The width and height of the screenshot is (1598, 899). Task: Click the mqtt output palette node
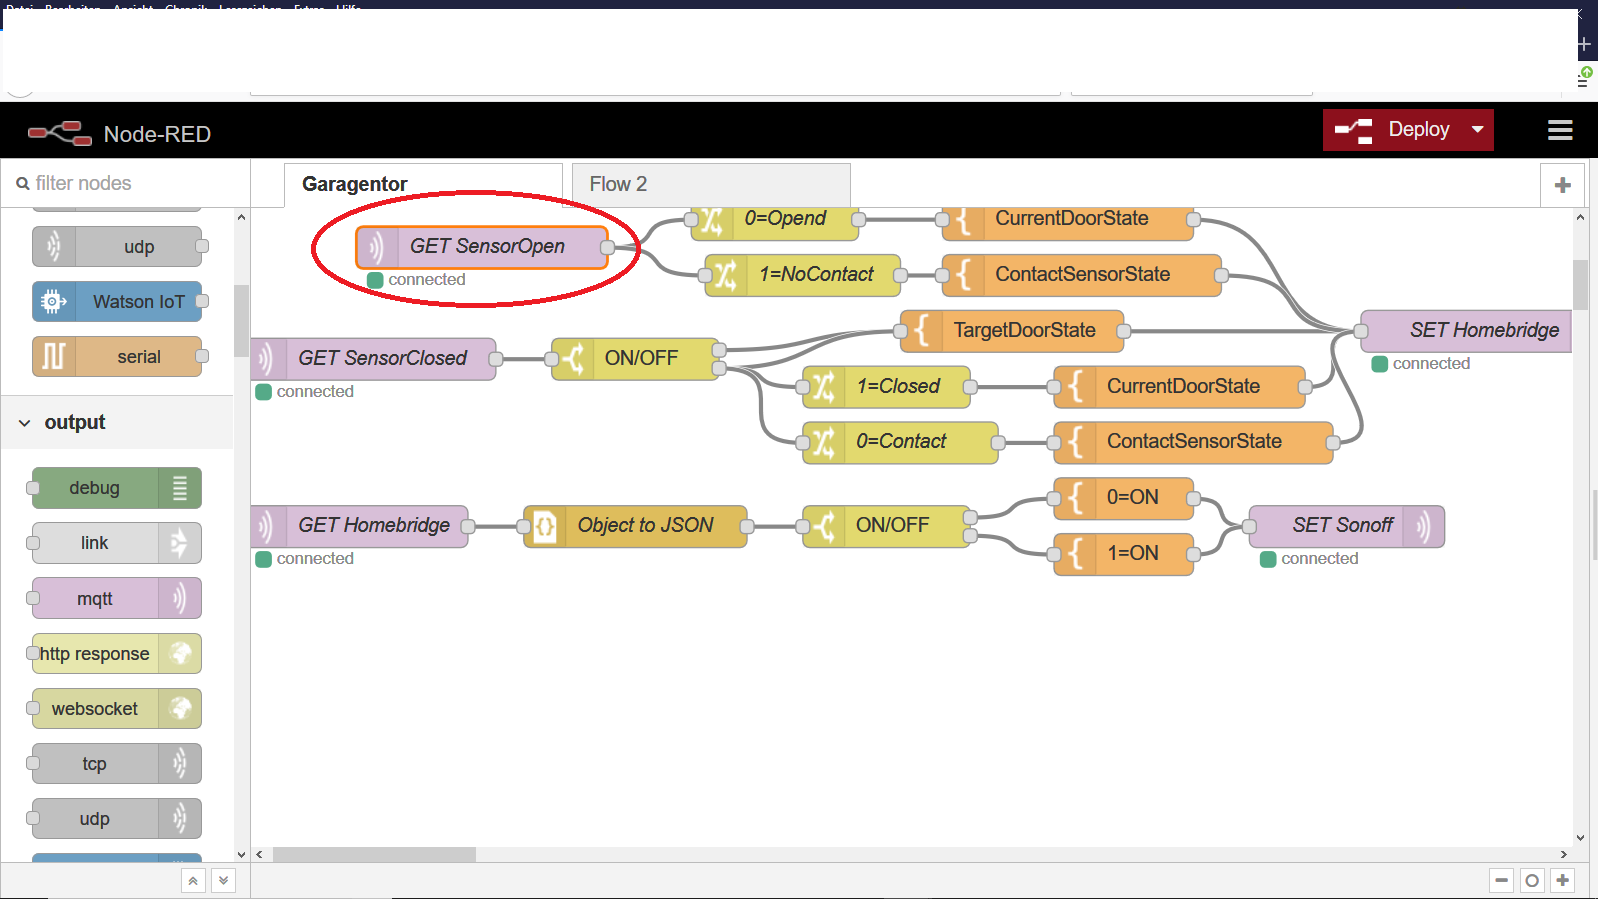(x=116, y=599)
